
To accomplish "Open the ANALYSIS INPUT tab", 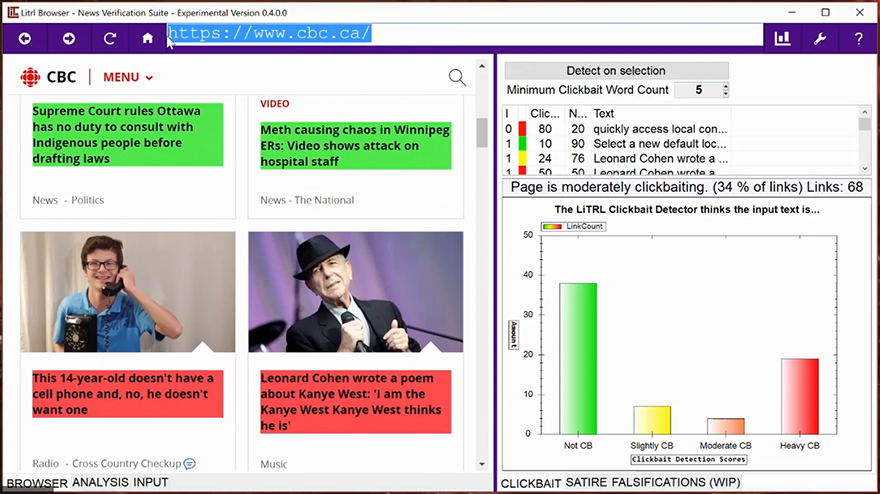I will pyautogui.click(x=120, y=483).
